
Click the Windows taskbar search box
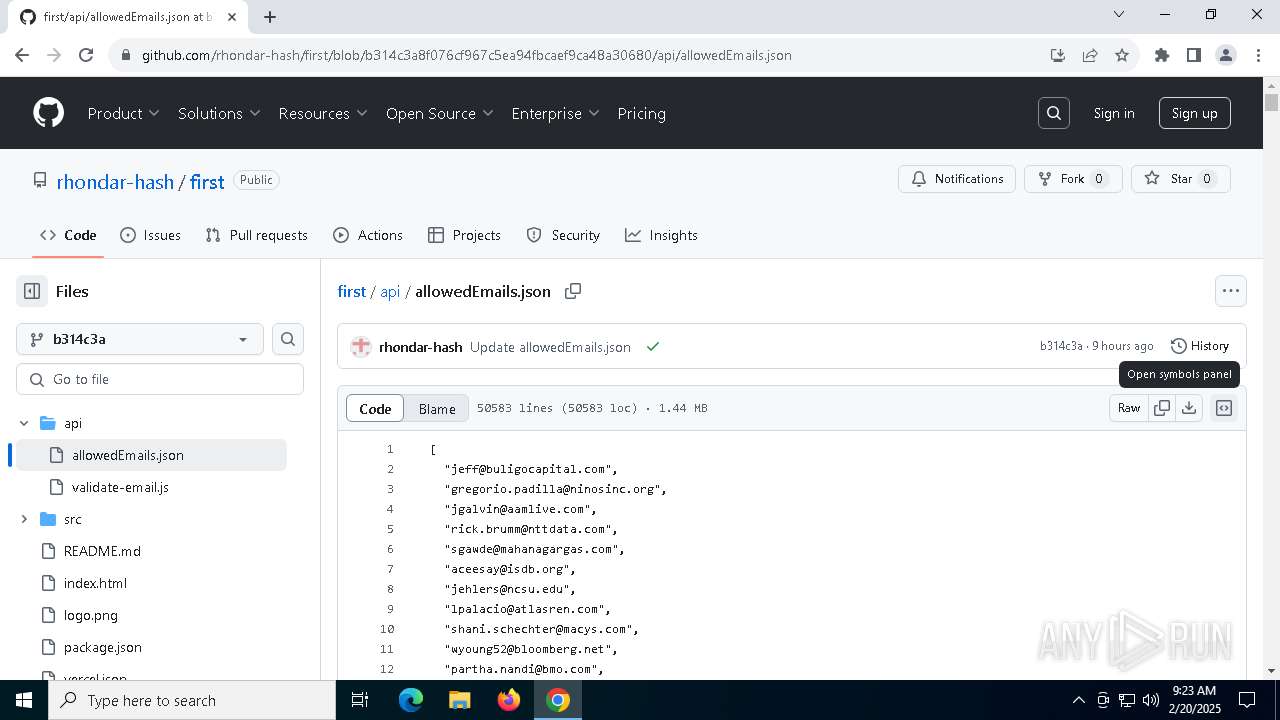coord(192,700)
